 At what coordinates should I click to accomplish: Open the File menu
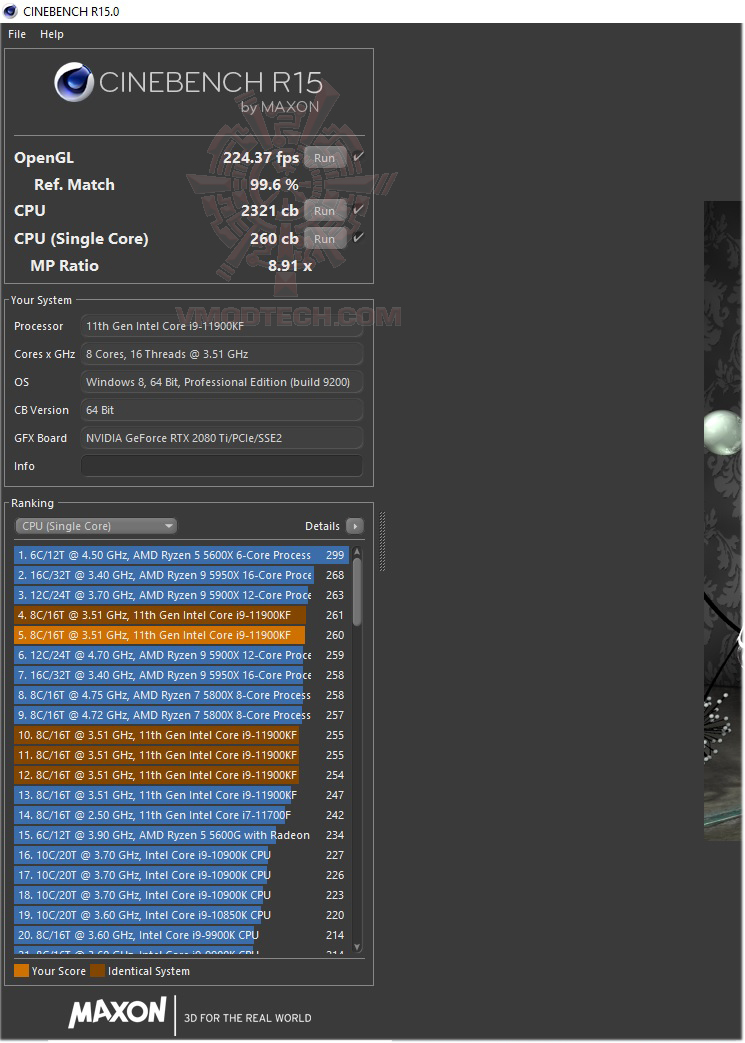pyautogui.click(x=17, y=34)
